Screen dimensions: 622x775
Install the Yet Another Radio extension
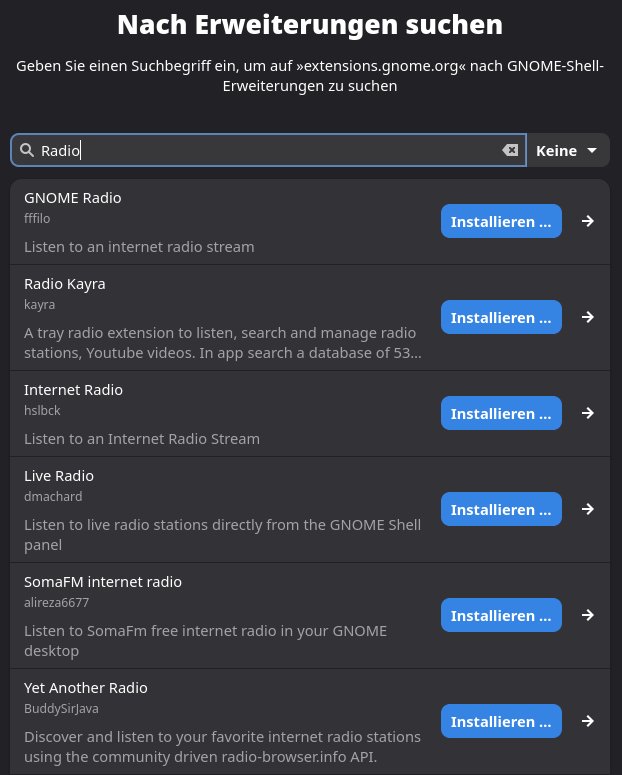501,721
